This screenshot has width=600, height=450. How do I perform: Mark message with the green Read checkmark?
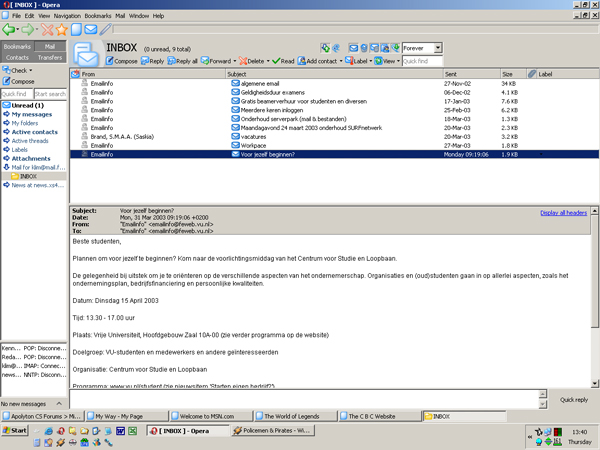point(284,61)
